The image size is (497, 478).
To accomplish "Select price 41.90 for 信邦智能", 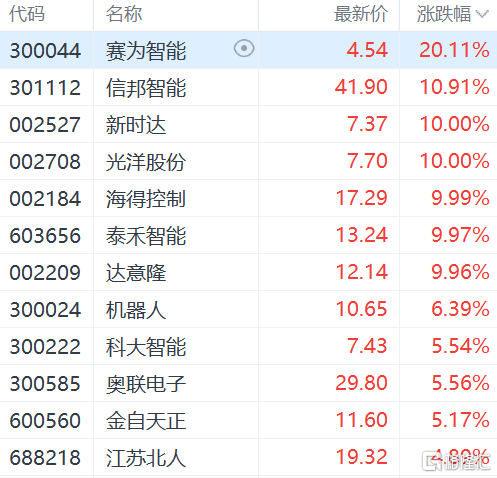I will (x=361, y=87).
